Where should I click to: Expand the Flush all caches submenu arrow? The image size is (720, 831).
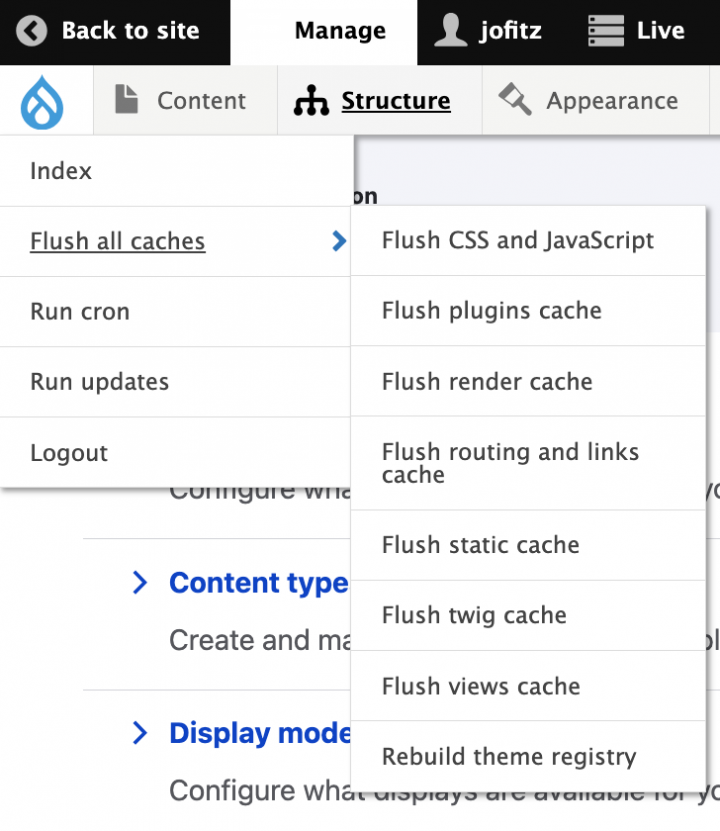pyautogui.click(x=338, y=241)
